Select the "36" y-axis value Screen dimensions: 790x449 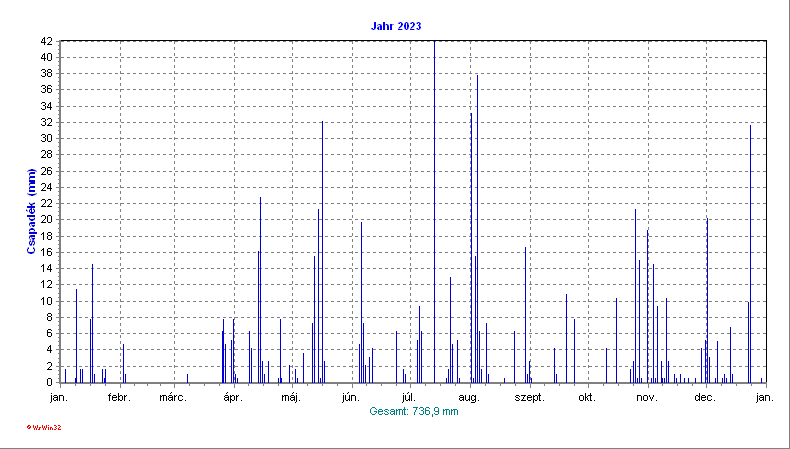pos(47,90)
